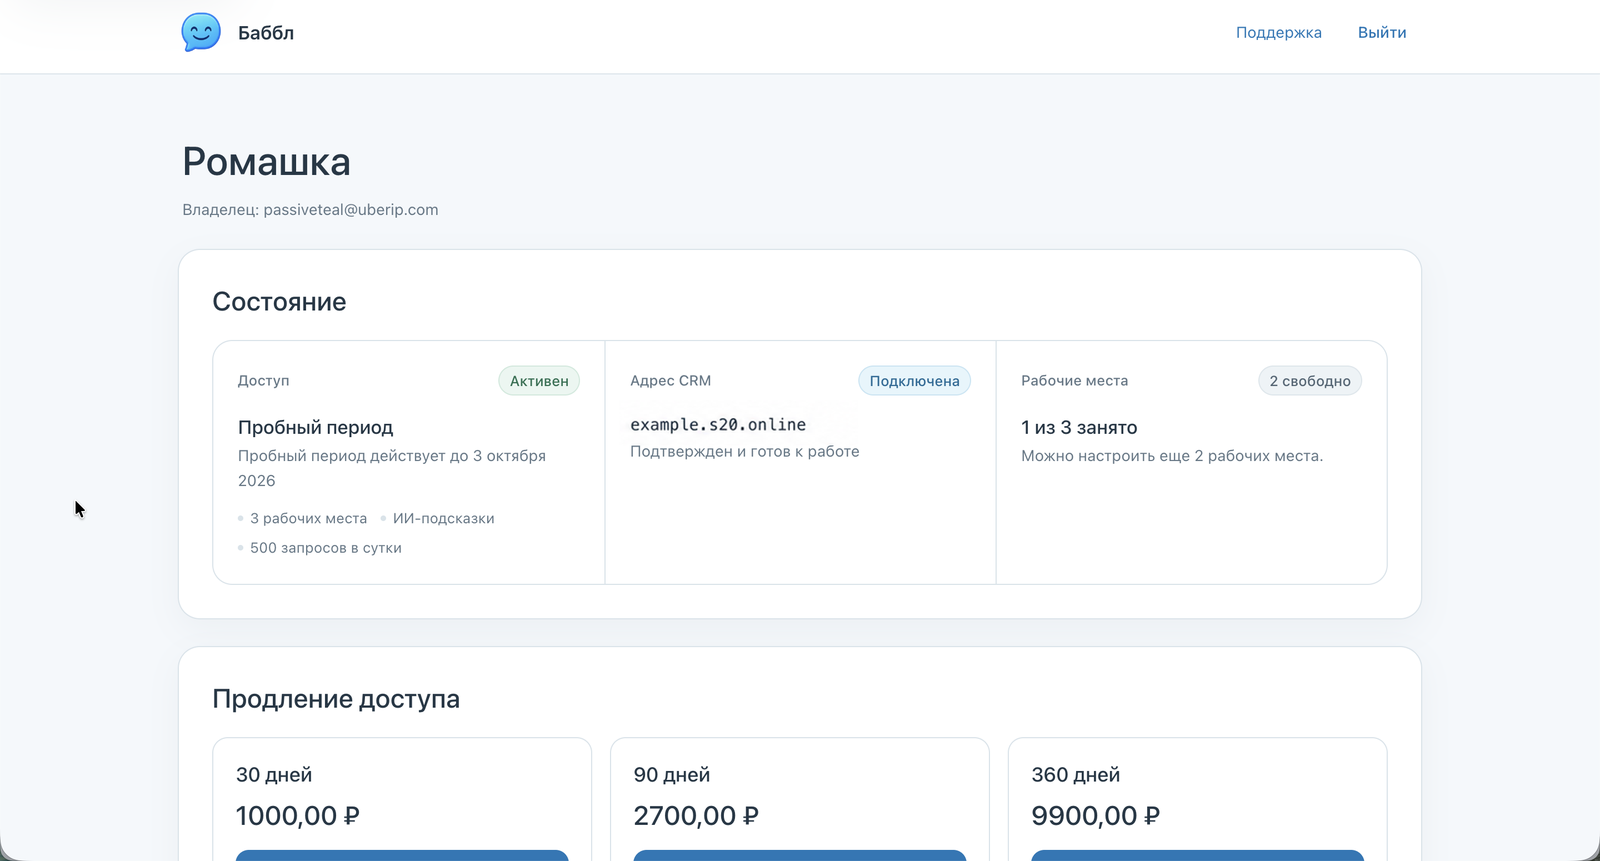Select the Ромашка company heading
This screenshot has height=861, width=1600.
[266, 162]
